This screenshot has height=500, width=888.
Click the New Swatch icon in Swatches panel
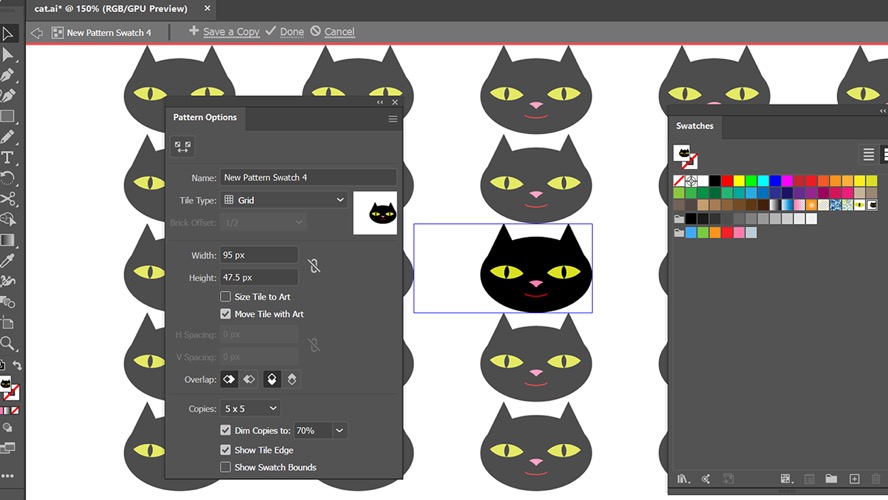pyautogui.click(x=854, y=479)
